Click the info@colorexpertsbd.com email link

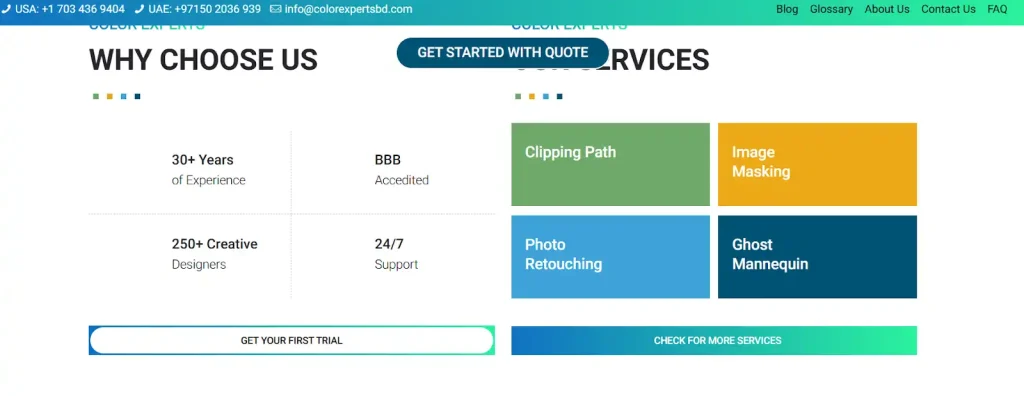tap(349, 9)
